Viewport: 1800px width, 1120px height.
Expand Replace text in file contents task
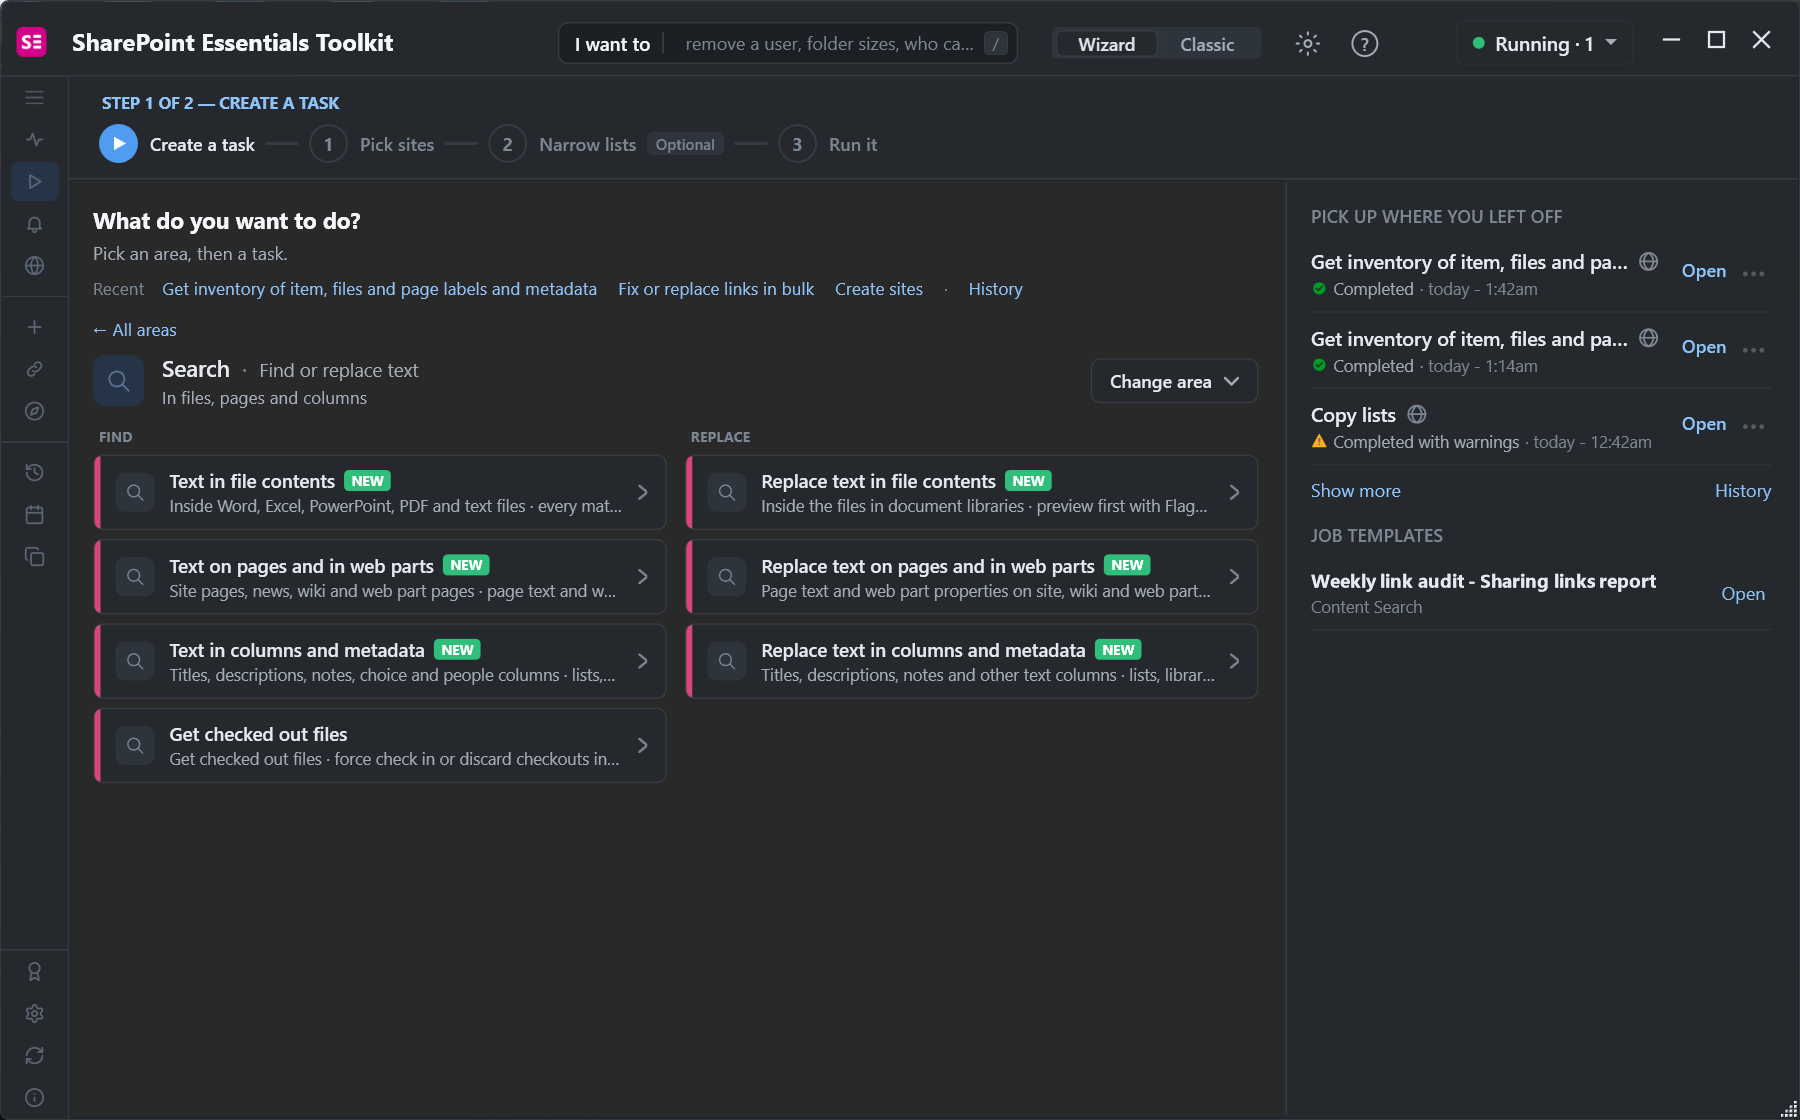tap(972, 492)
